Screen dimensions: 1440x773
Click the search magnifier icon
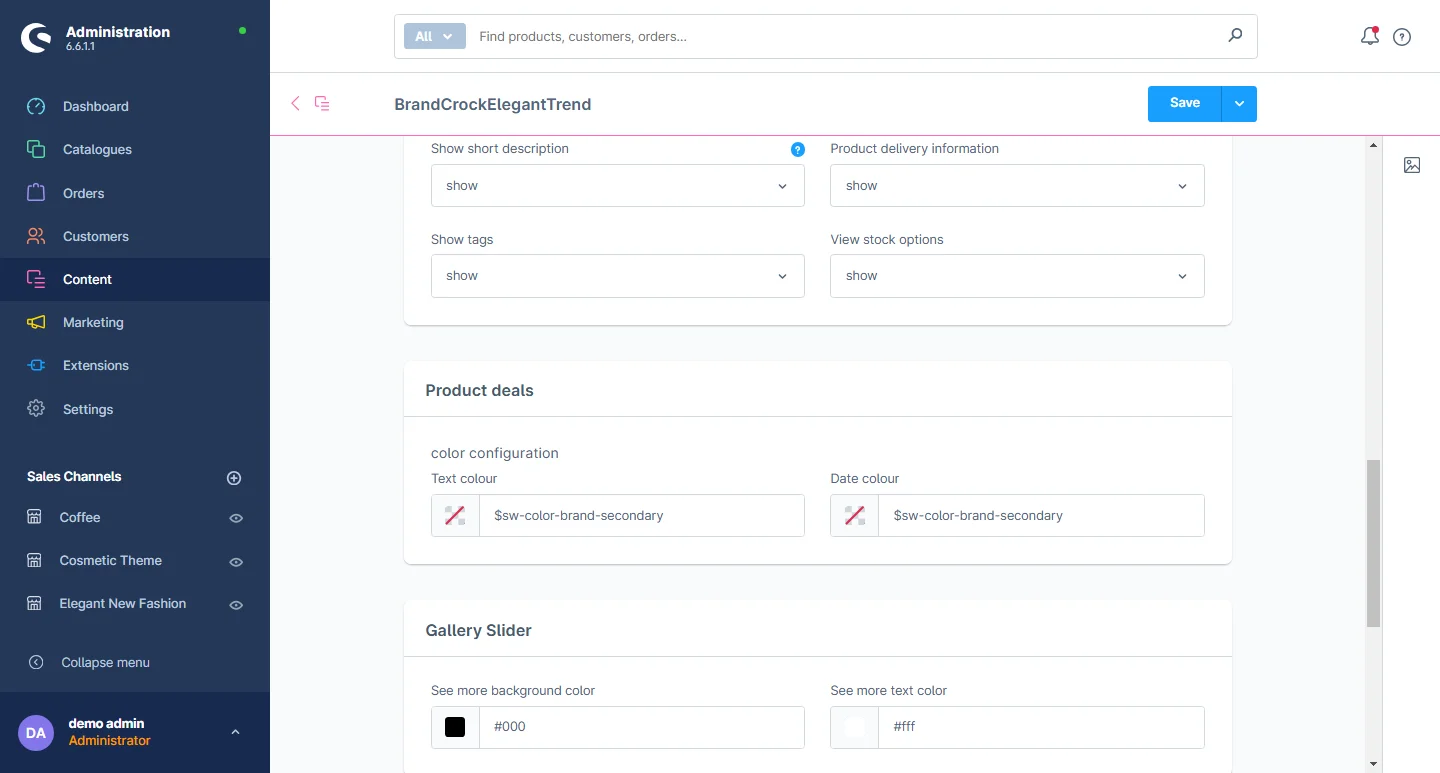pos(1235,36)
